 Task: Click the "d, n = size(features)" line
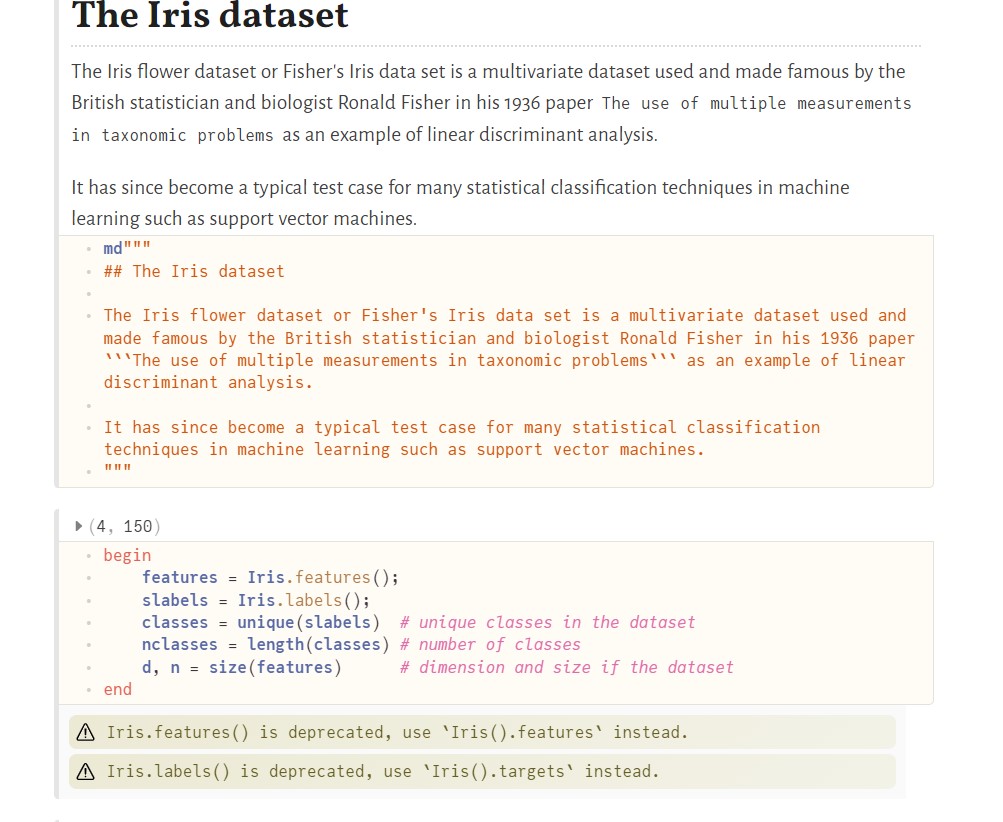coord(241,667)
